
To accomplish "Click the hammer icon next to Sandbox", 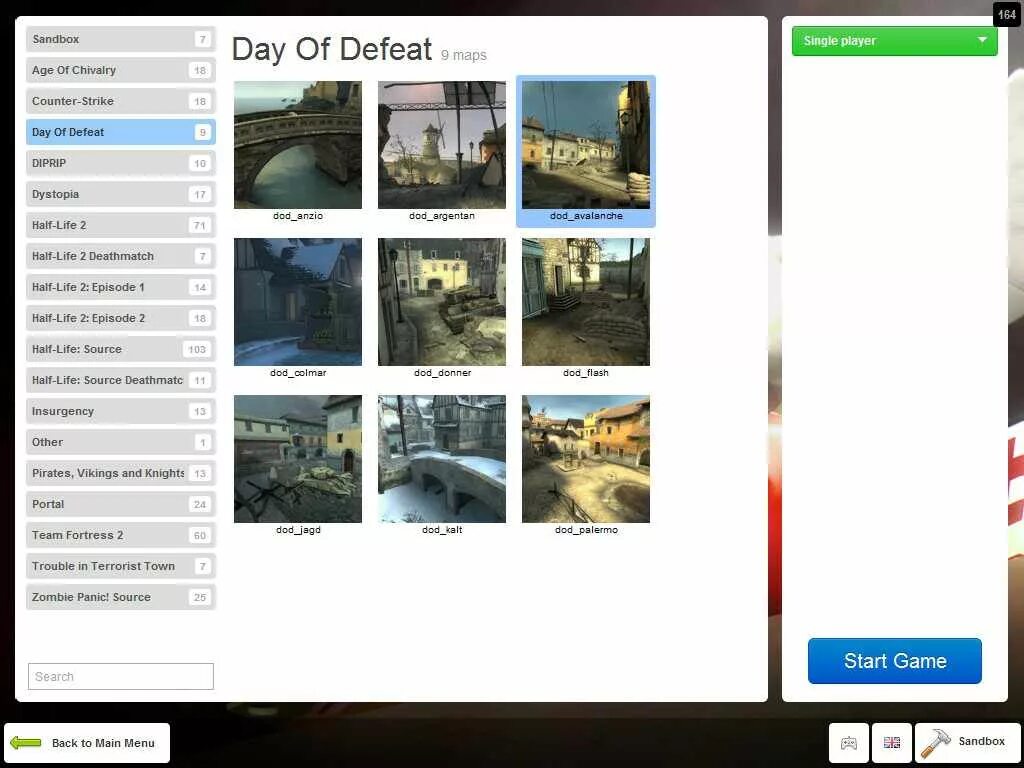I will pyautogui.click(x=935, y=743).
